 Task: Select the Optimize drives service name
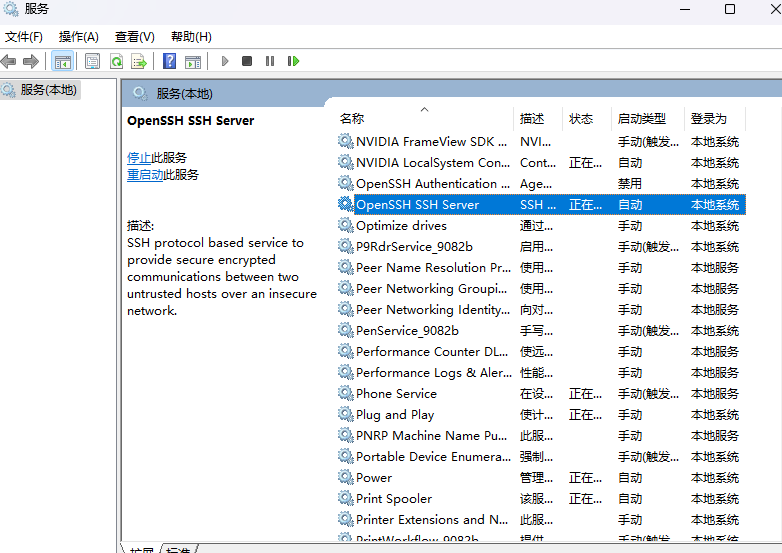pos(401,226)
